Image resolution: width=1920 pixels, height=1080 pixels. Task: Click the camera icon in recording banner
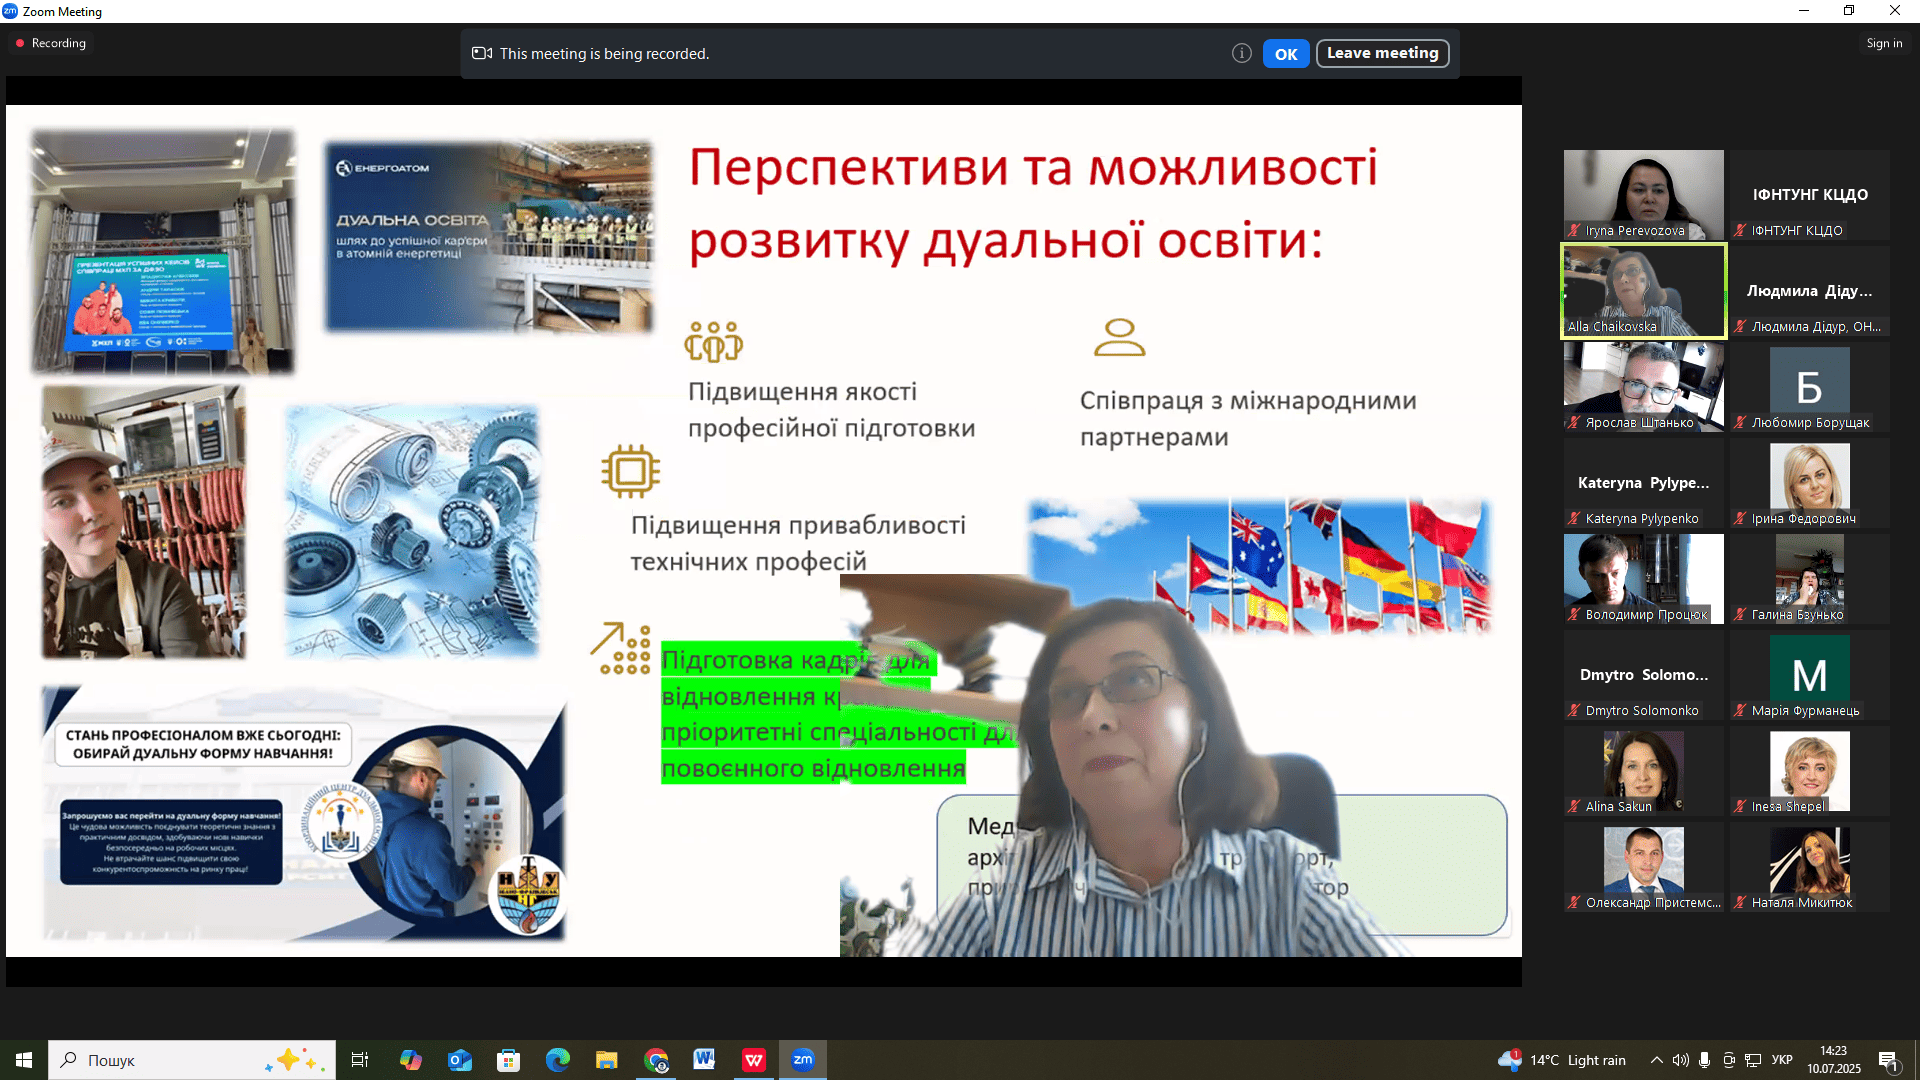(482, 54)
